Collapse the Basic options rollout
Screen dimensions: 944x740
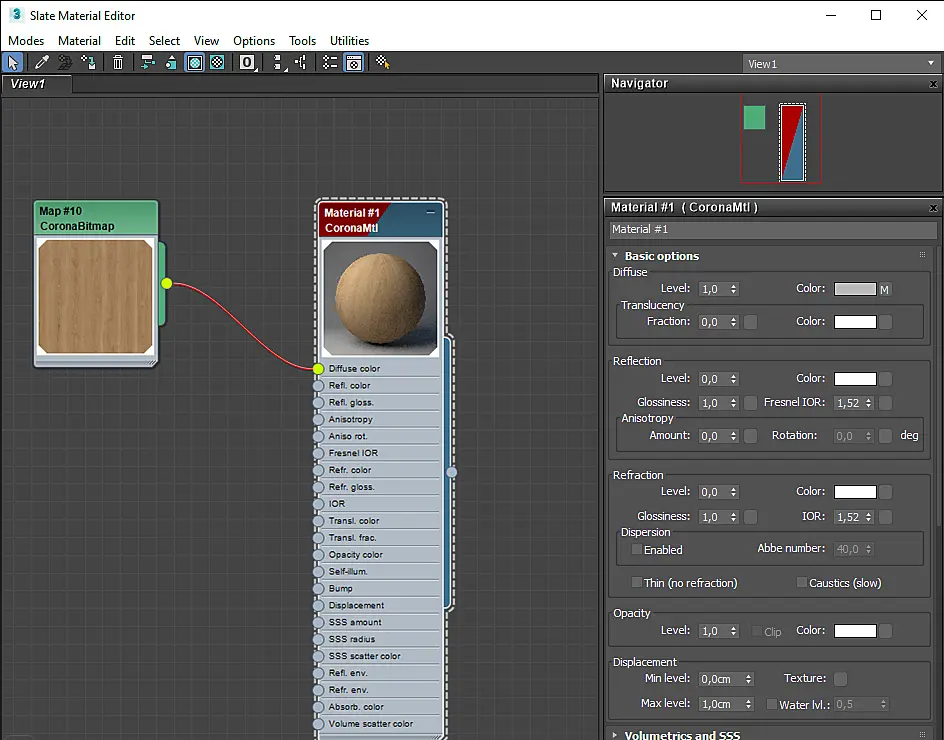coord(615,255)
